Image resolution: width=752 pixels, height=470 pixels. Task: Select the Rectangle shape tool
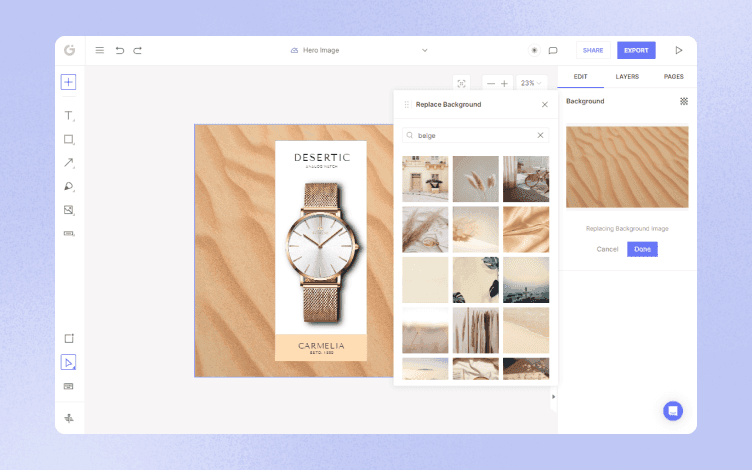click(69, 139)
